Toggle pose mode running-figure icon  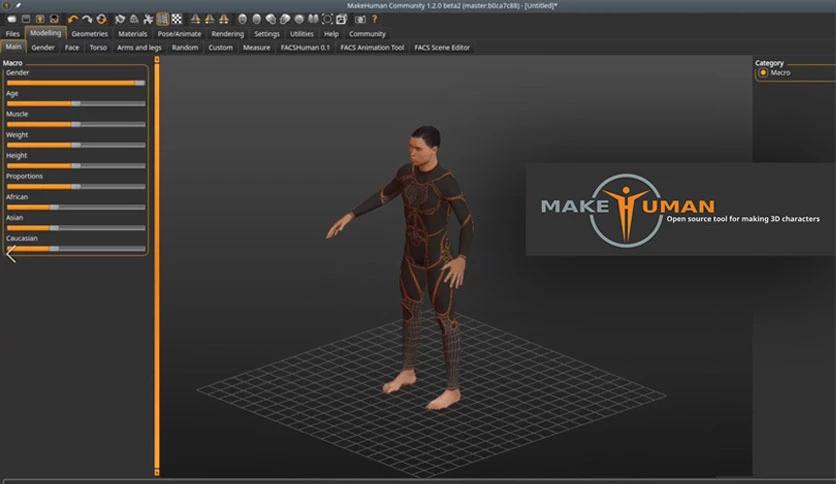(x=148, y=19)
